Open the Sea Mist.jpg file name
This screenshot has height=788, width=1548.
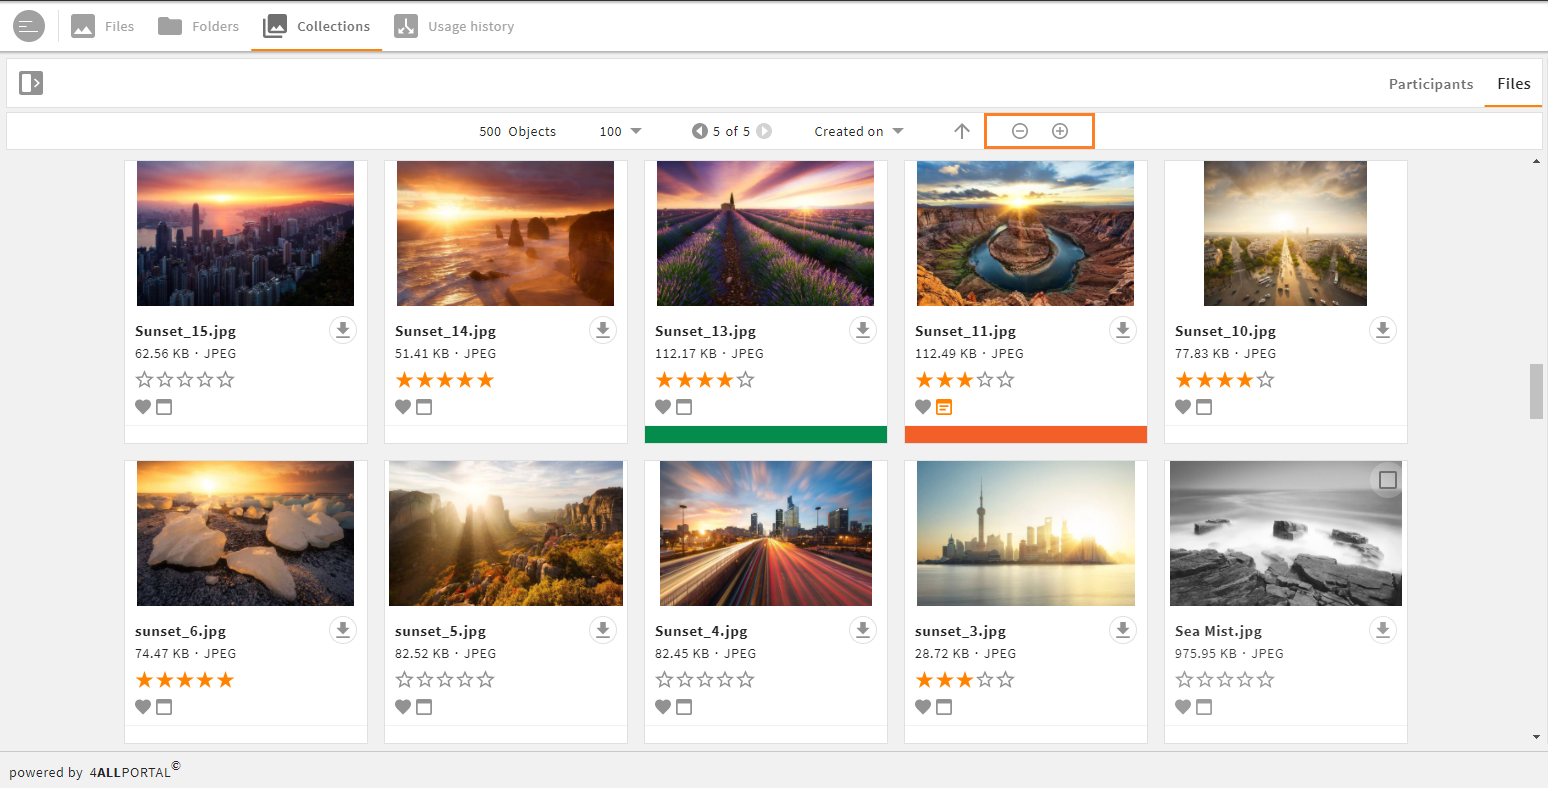[x=1219, y=631]
